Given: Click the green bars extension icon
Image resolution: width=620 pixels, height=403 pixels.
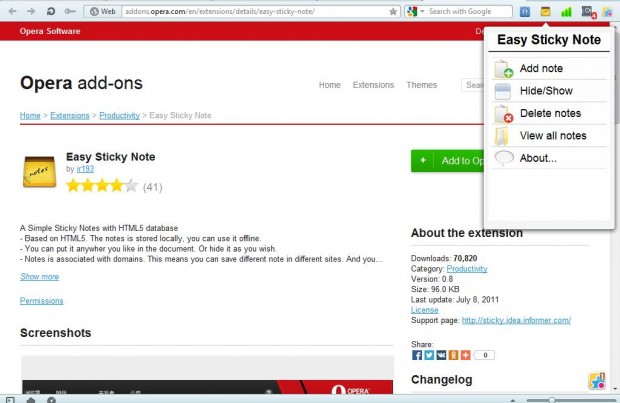Looking at the screenshot, I should click(566, 12).
